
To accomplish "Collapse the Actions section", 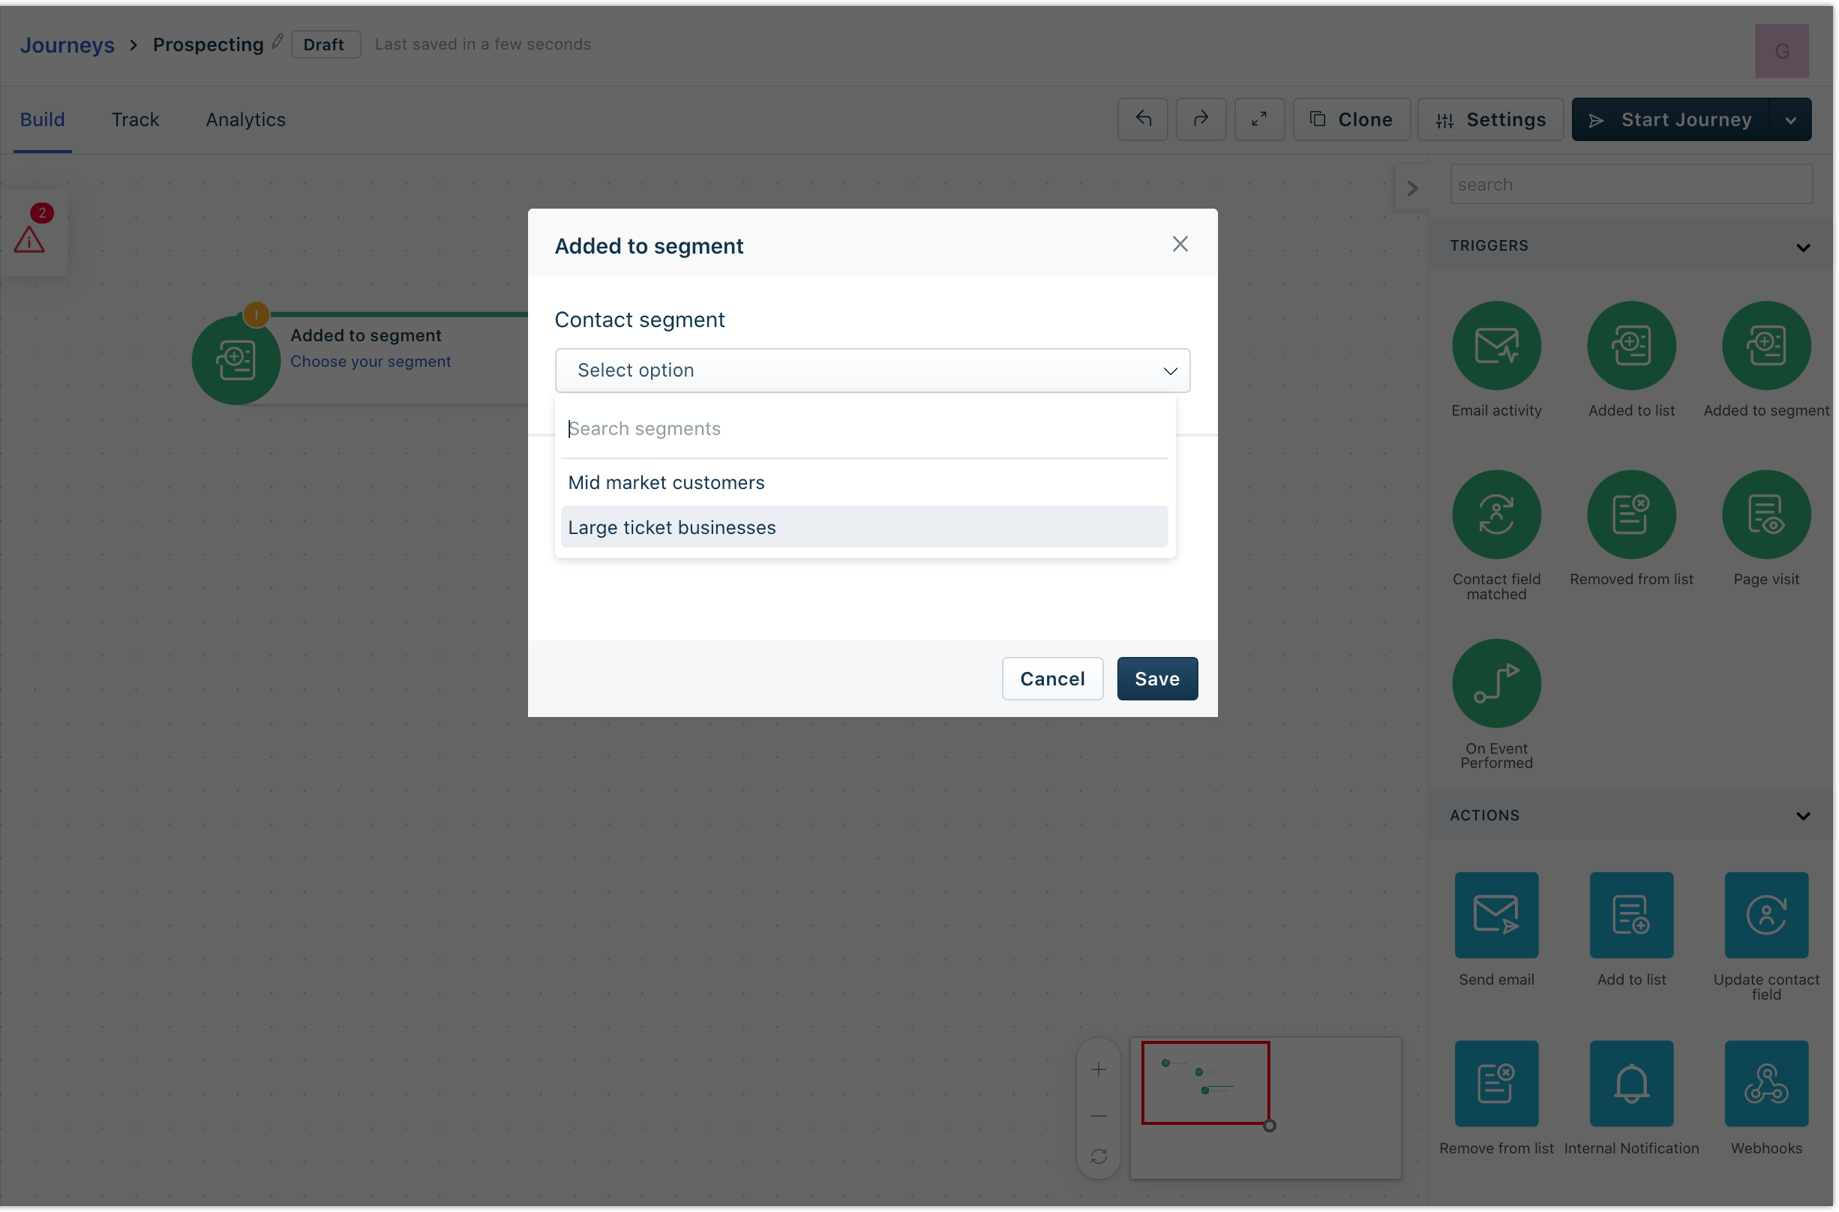I will [x=1802, y=816].
